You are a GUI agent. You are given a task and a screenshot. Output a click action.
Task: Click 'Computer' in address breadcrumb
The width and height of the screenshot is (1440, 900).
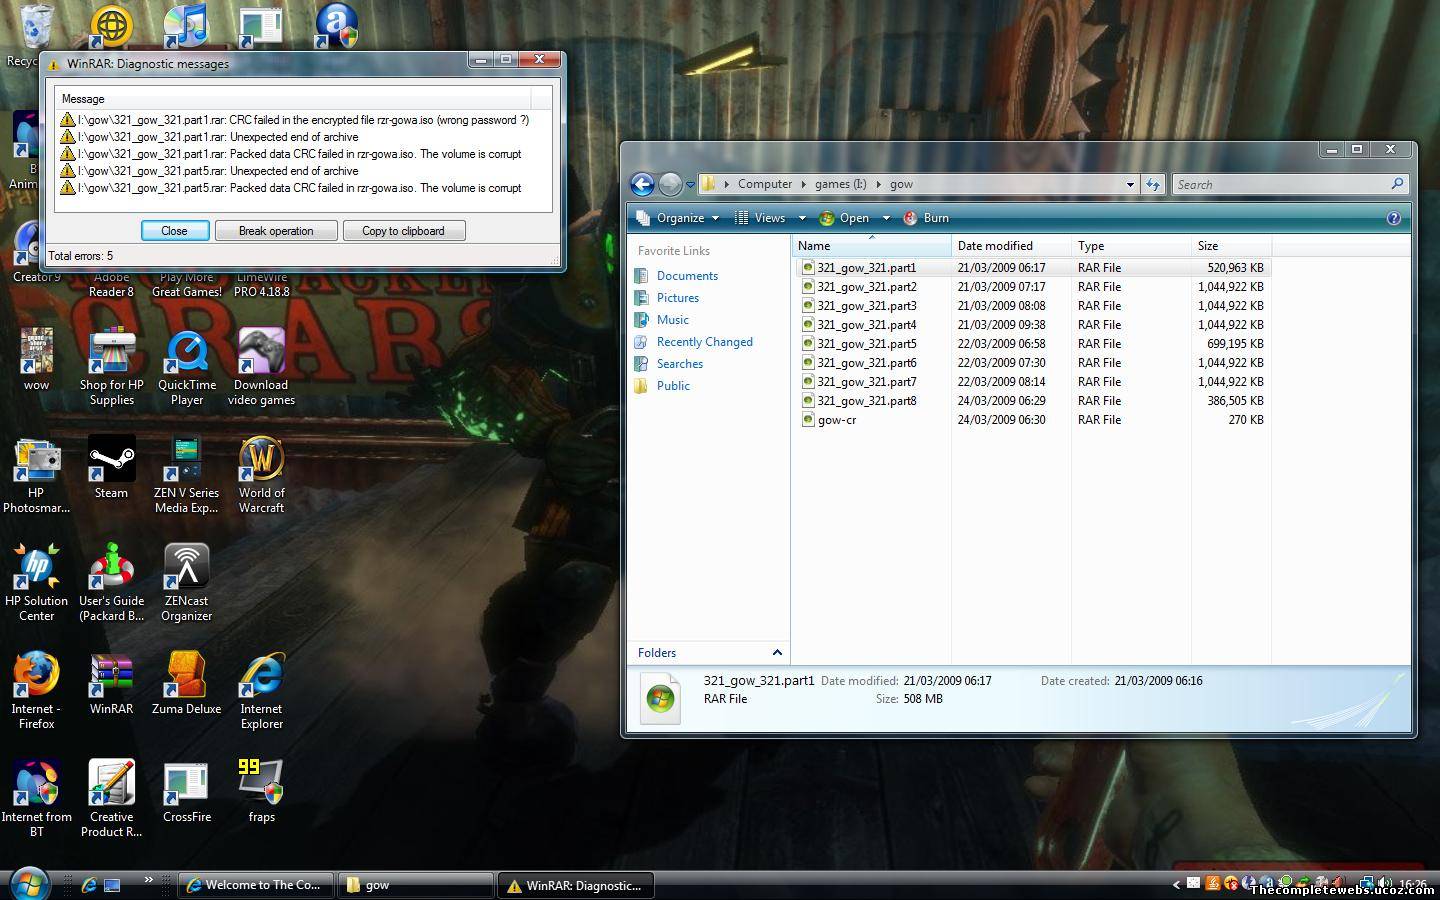(x=765, y=184)
